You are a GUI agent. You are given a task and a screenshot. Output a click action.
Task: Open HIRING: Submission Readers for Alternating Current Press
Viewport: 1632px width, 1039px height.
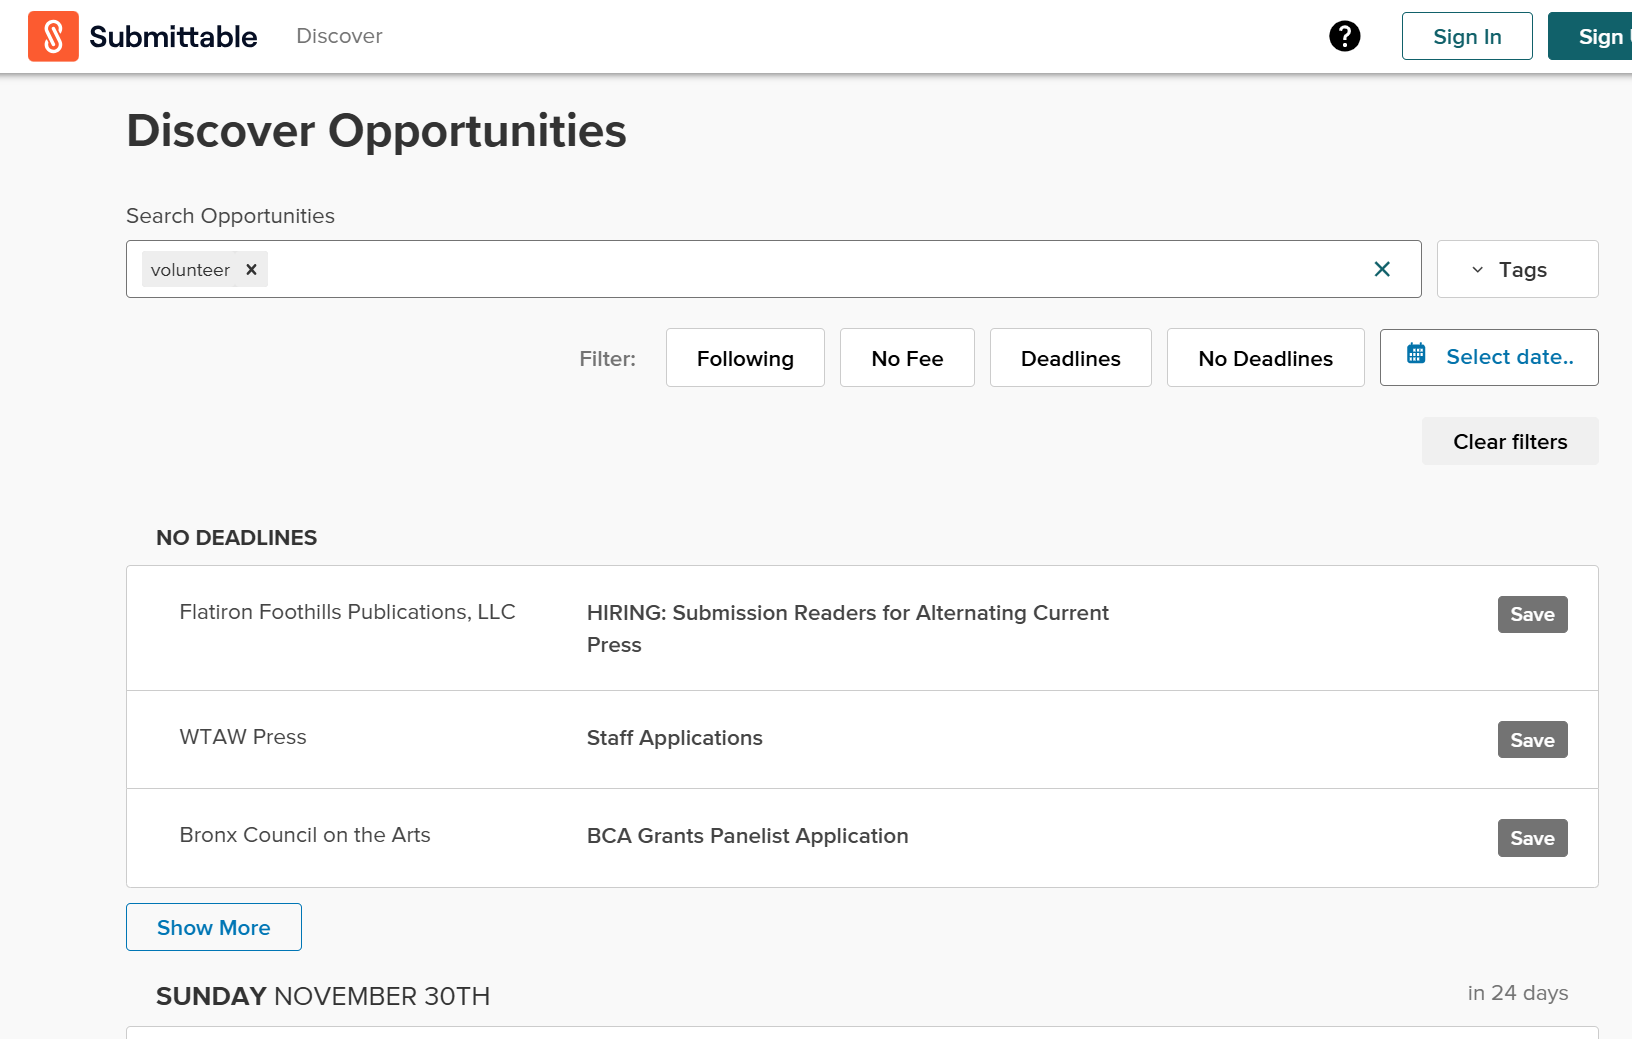tap(847, 628)
